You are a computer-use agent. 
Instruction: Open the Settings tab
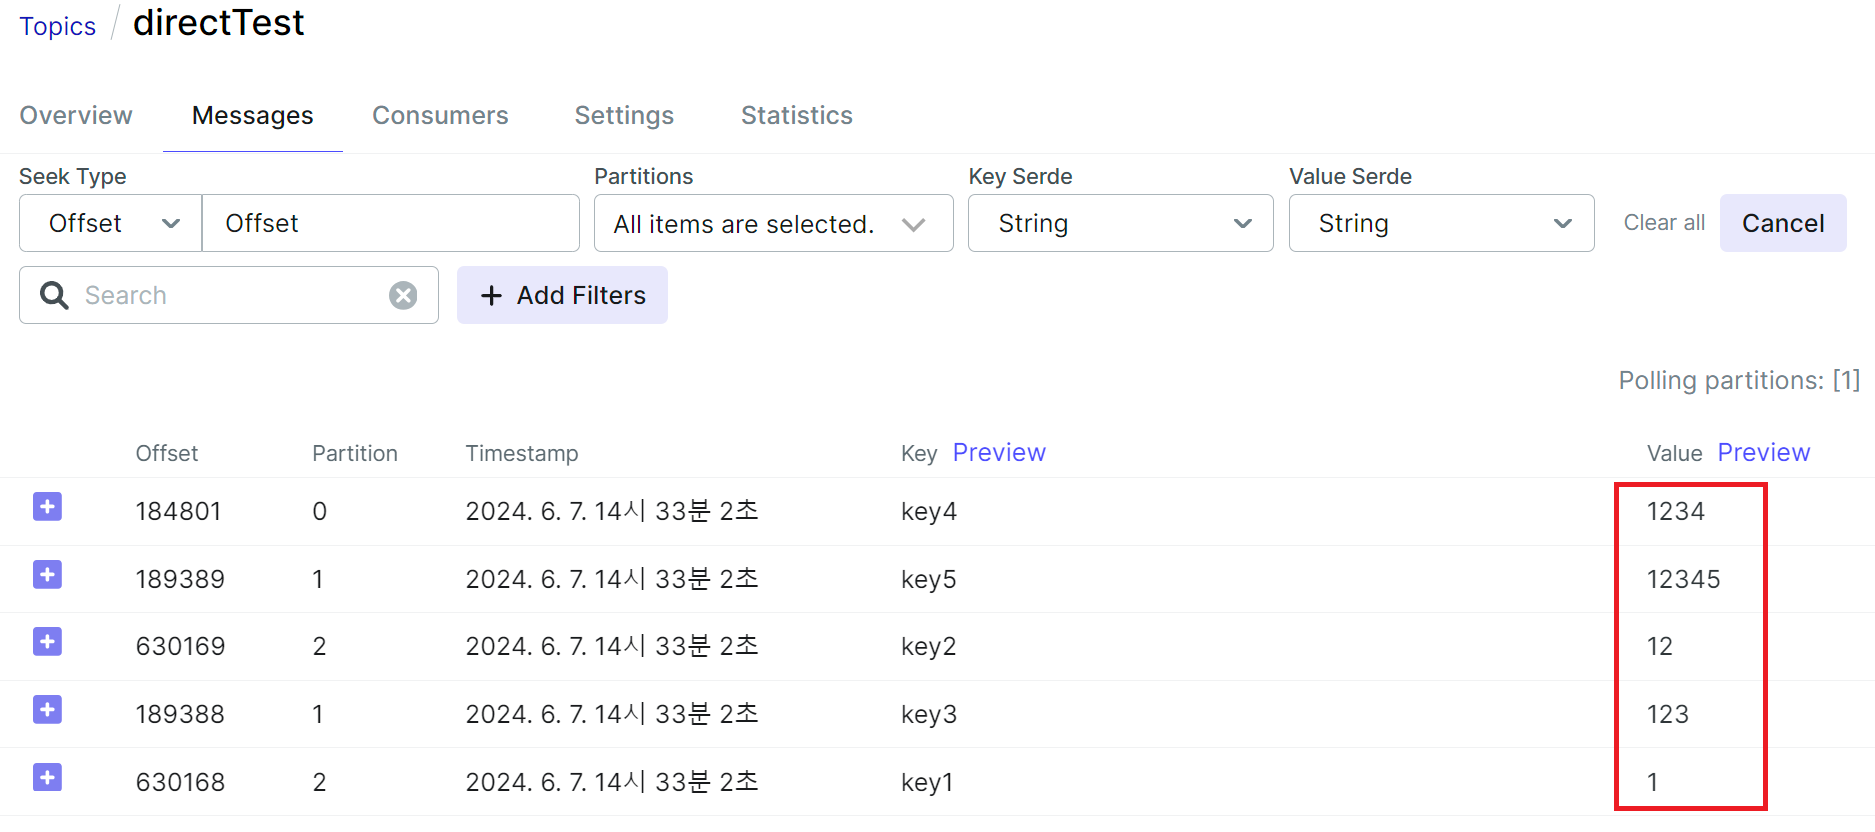[624, 116]
